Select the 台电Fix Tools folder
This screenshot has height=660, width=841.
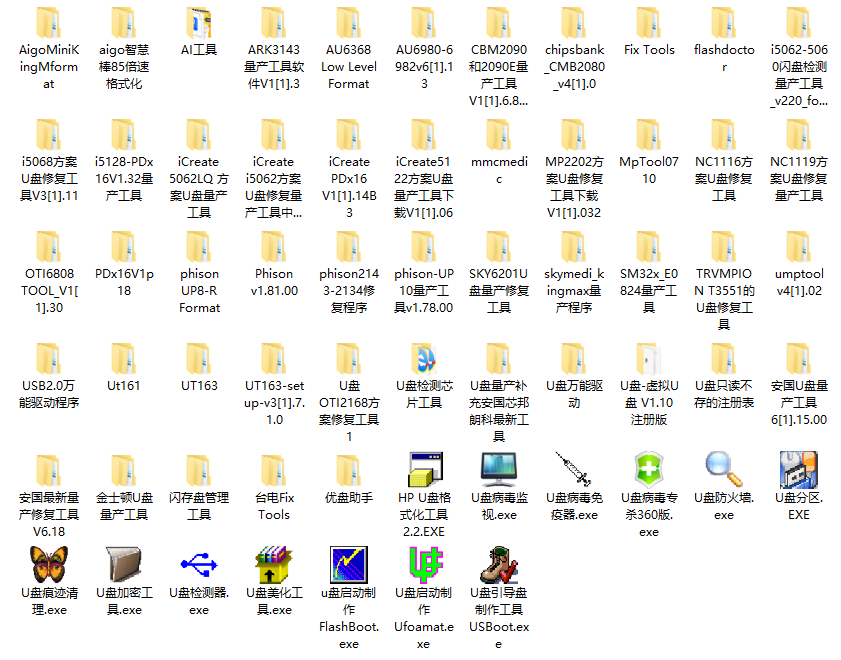[x=274, y=470]
